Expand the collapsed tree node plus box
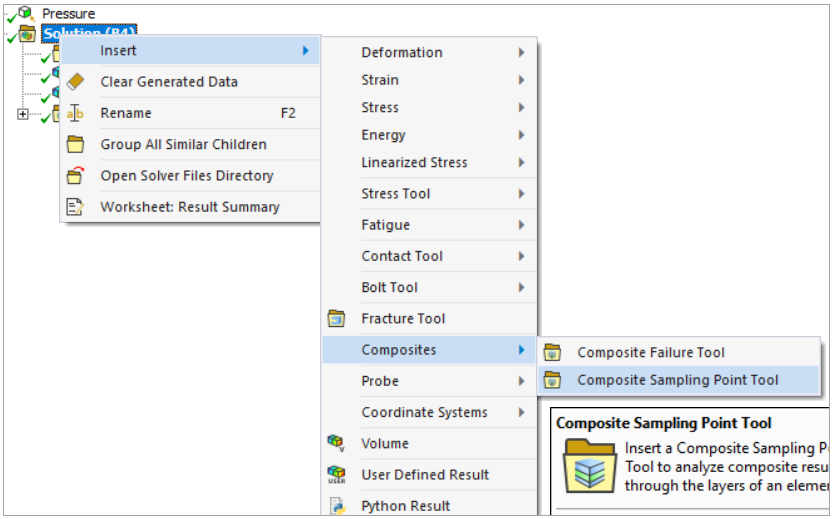The width and height of the screenshot is (833, 519). point(23,114)
